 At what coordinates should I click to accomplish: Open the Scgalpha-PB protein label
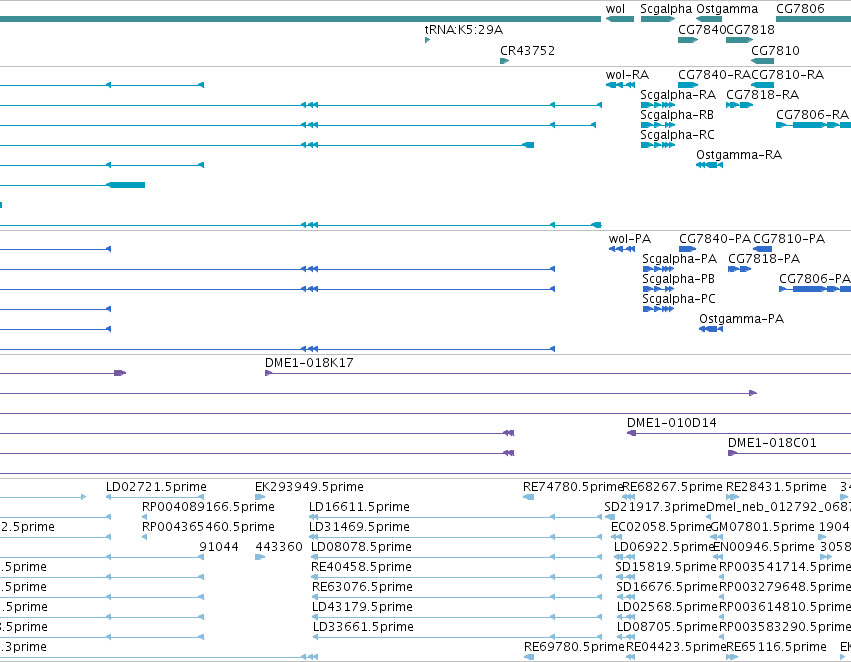coord(678,279)
